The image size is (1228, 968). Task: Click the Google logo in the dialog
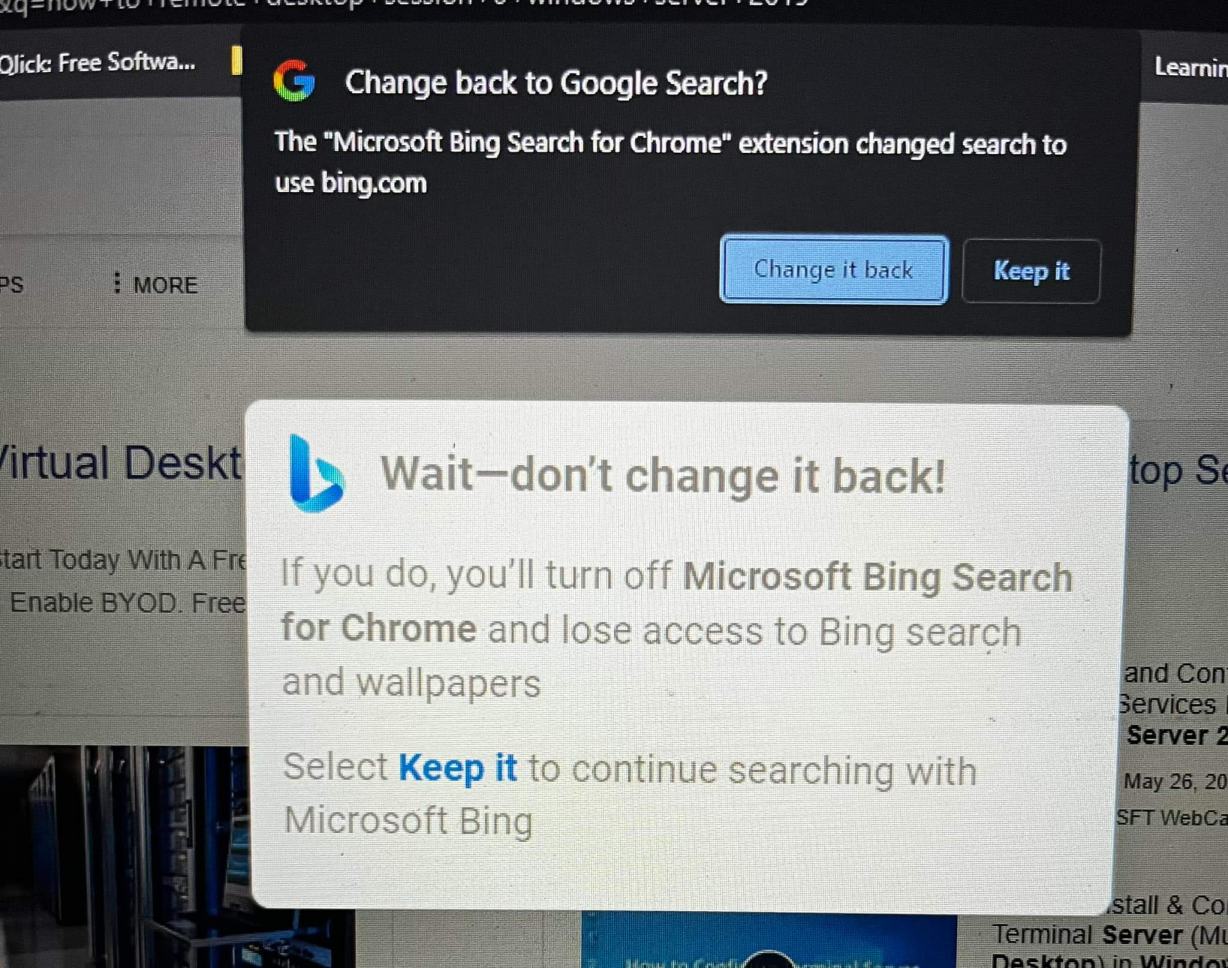(x=294, y=81)
